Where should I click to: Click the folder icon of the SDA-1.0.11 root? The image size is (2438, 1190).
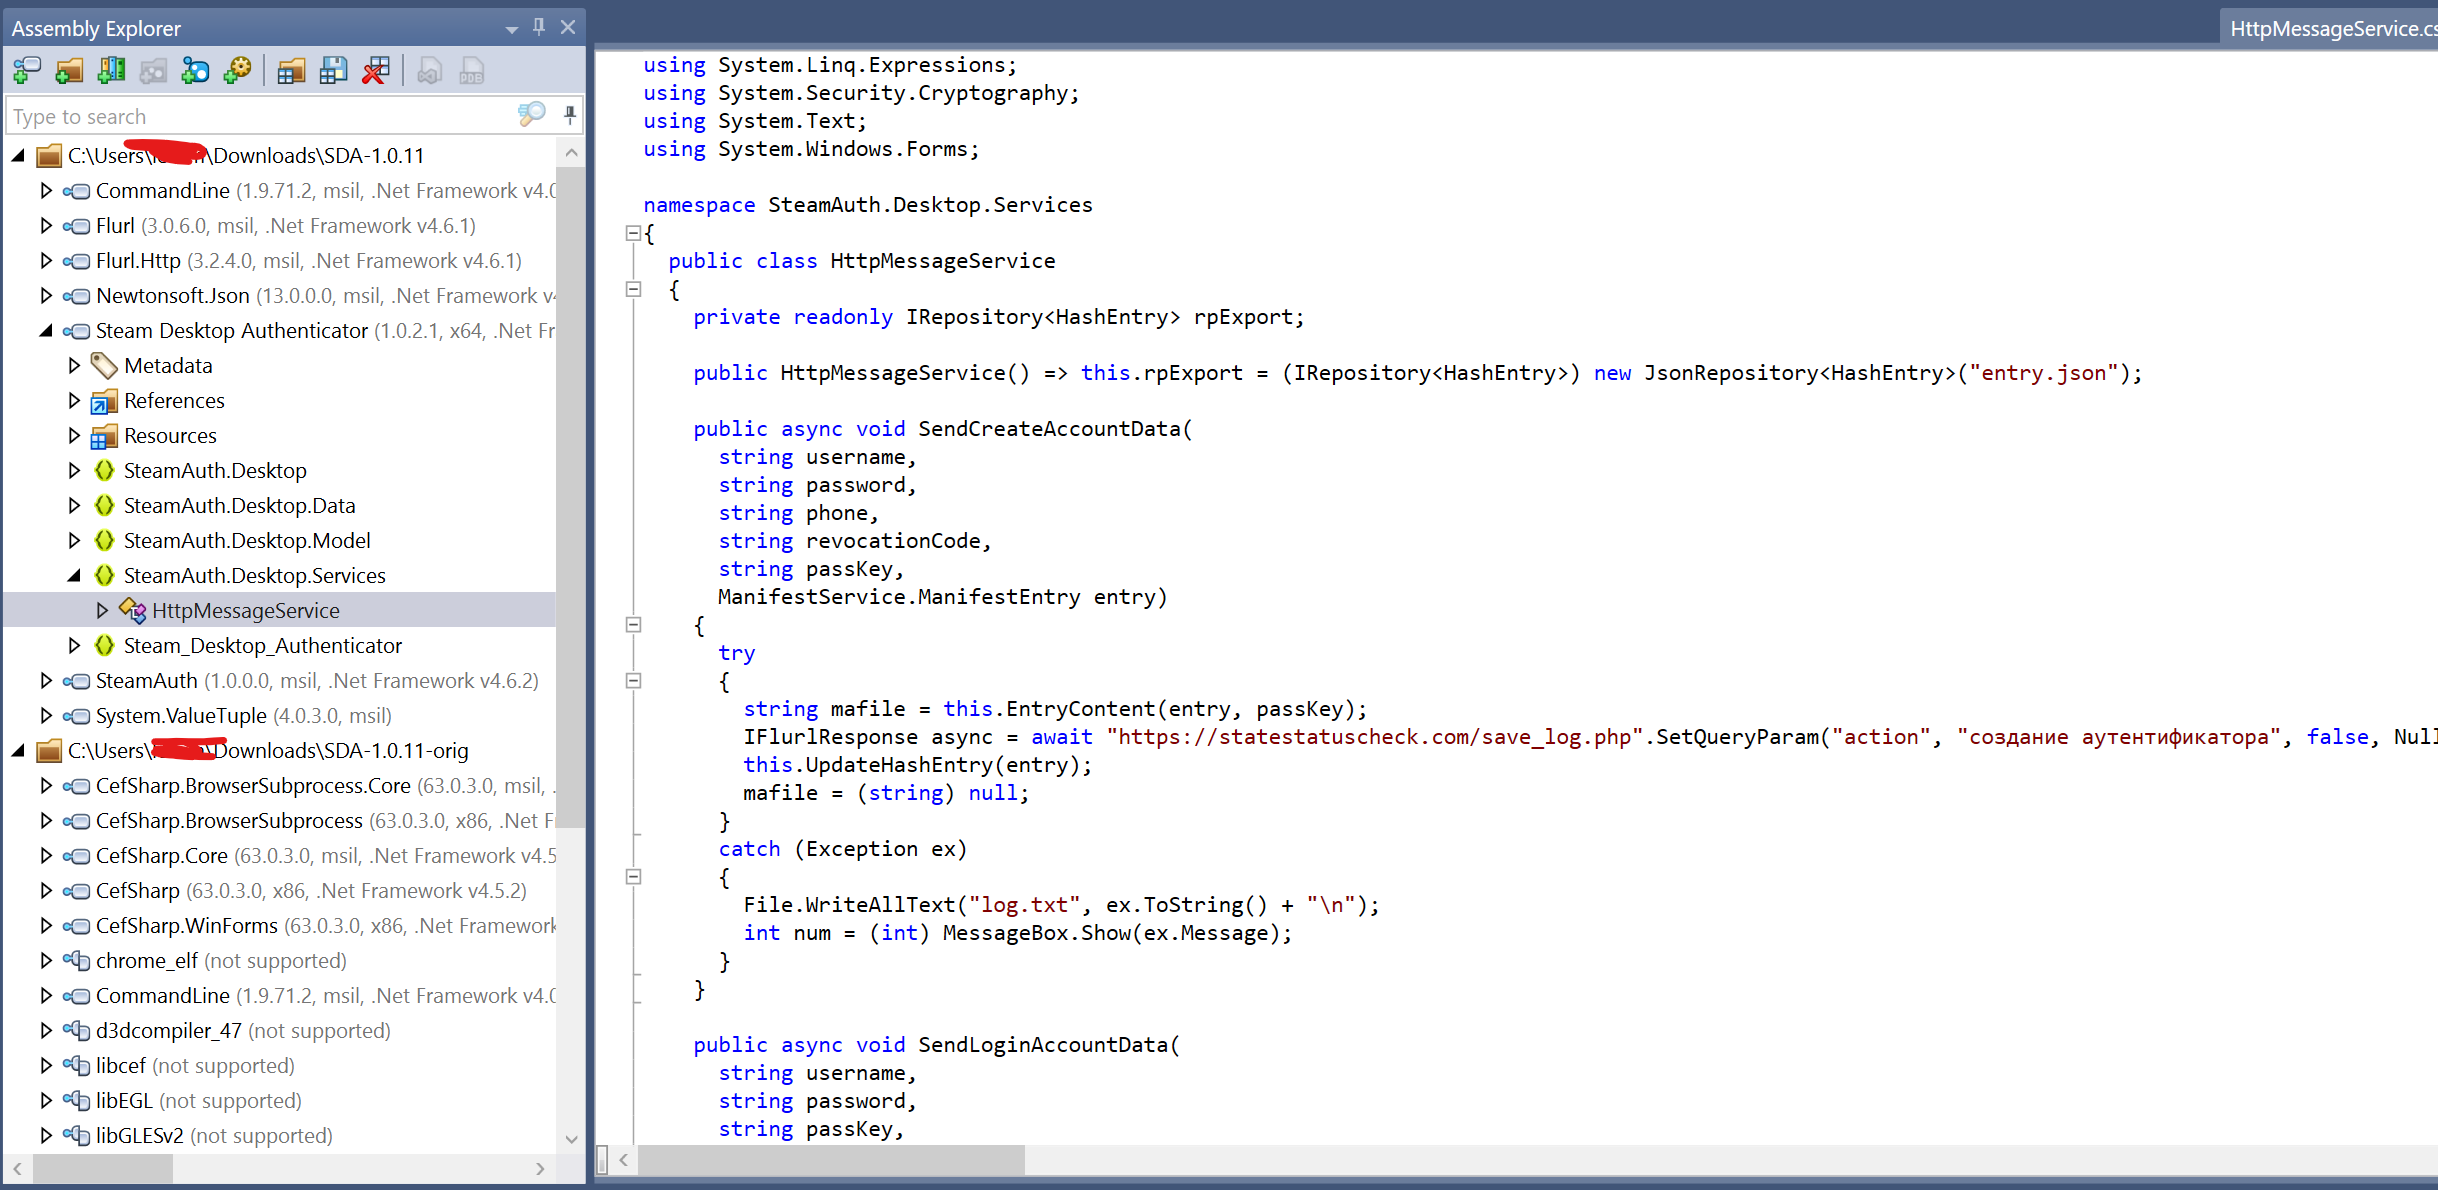click(49, 156)
